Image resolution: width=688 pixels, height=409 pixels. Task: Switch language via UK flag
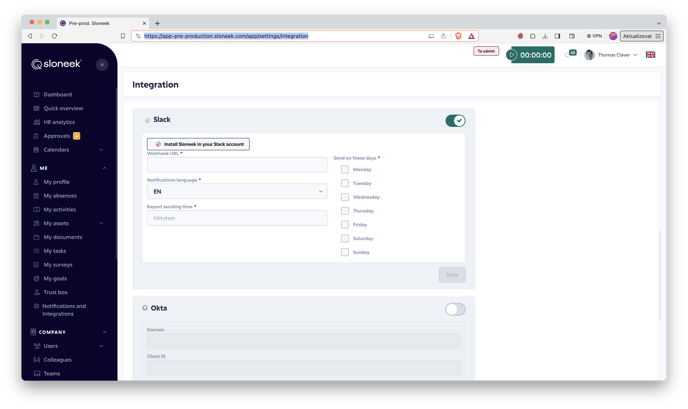(x=650, y=55)
